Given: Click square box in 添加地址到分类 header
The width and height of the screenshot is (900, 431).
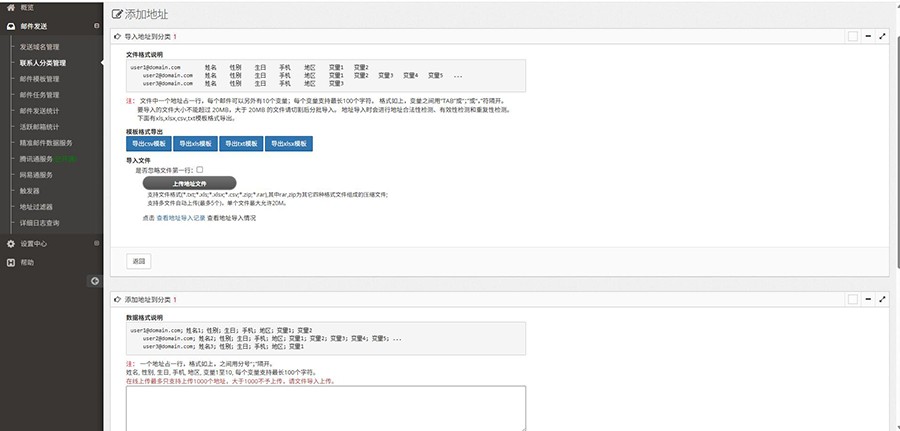Looking at the screenshot, I should point(853,299).
